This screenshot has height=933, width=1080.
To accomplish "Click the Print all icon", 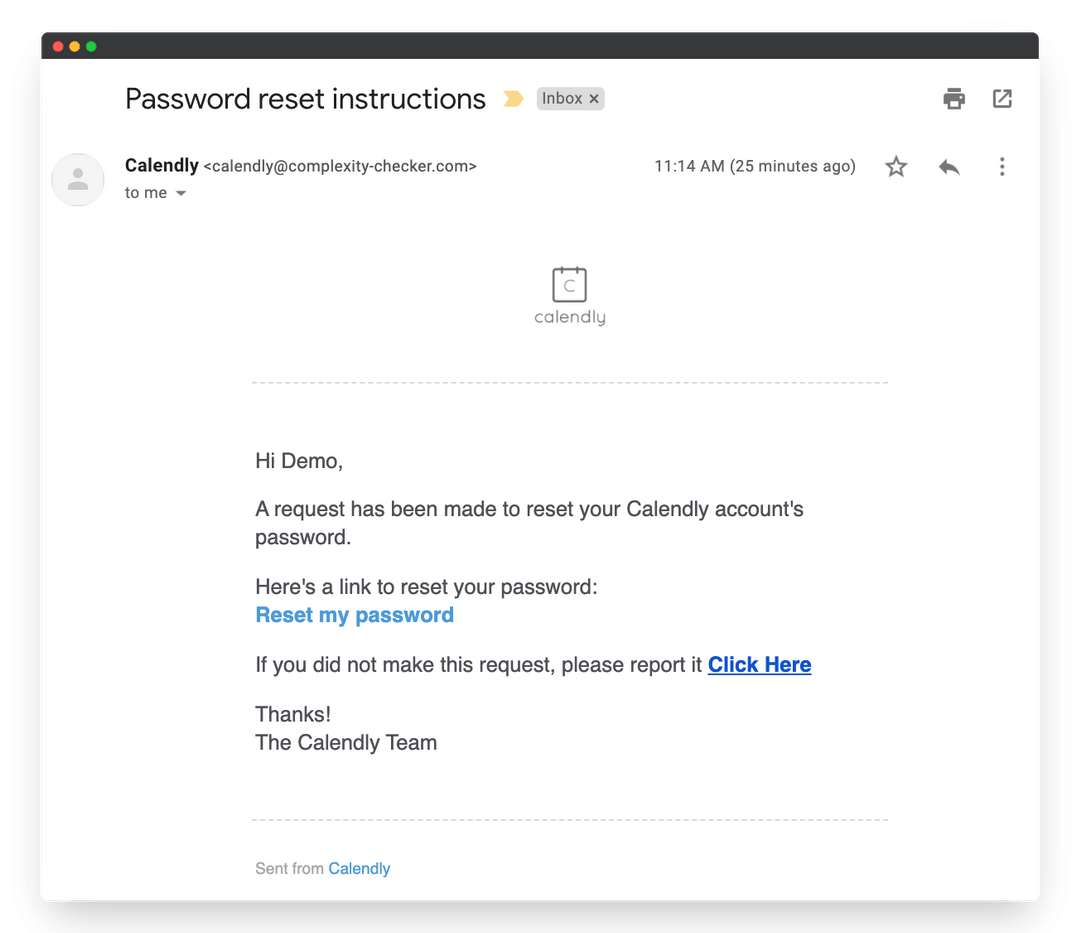I will click(953, 98).
